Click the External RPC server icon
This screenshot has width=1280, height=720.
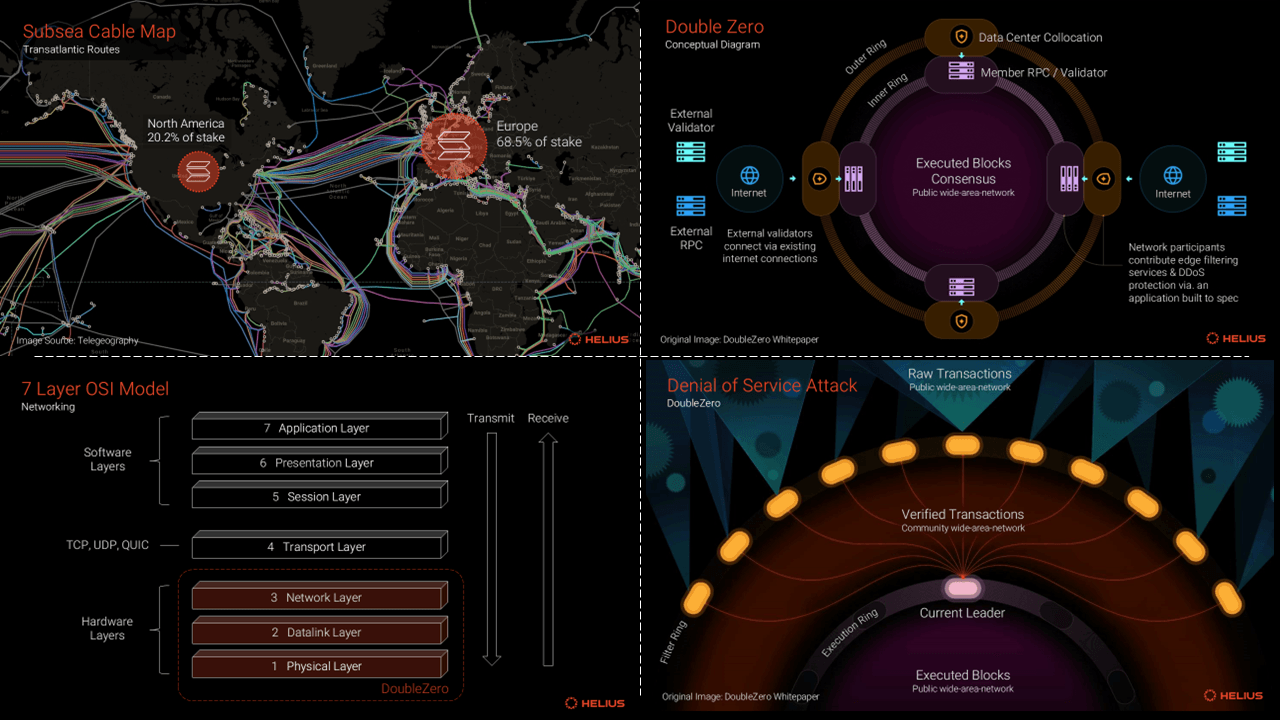click(691, 205)
